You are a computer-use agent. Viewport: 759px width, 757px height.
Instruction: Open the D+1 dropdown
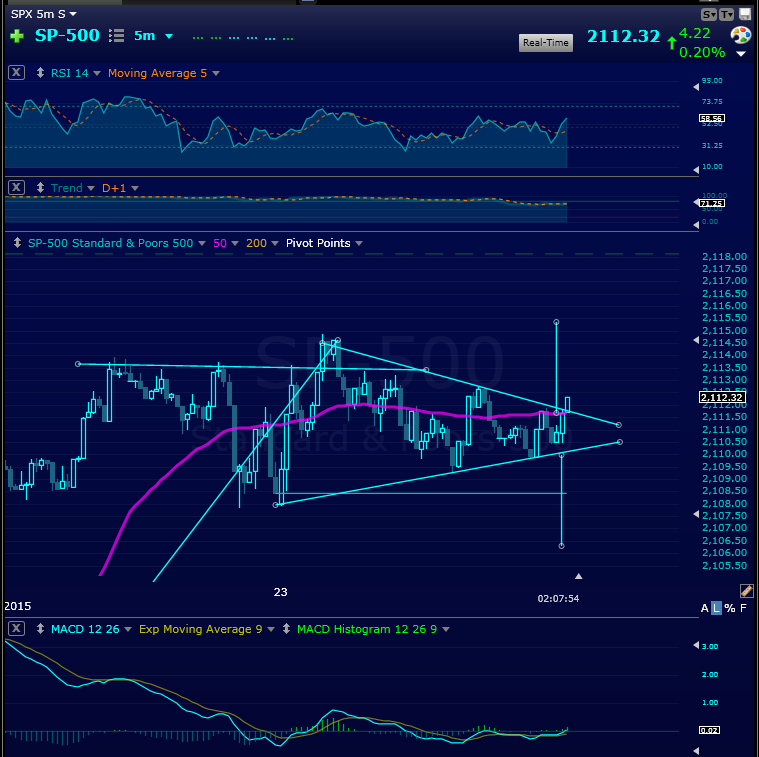click(x=135, y=188)
